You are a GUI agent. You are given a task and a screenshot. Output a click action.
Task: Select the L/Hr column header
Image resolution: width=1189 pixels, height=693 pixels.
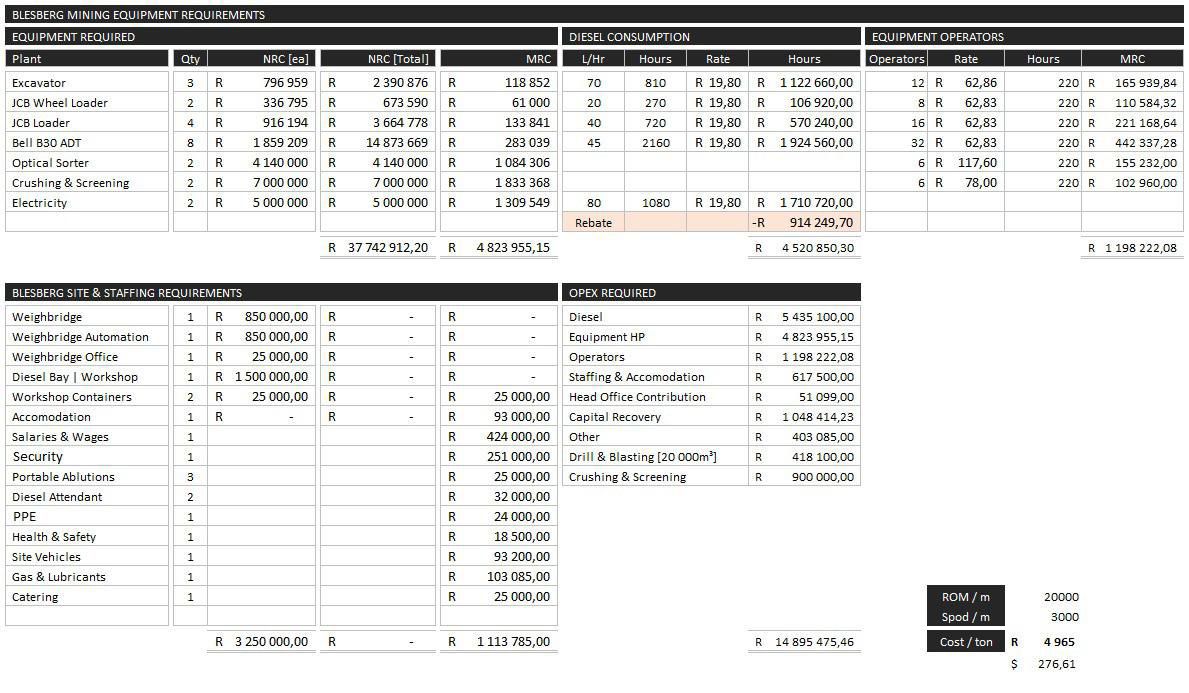(594, 59)
